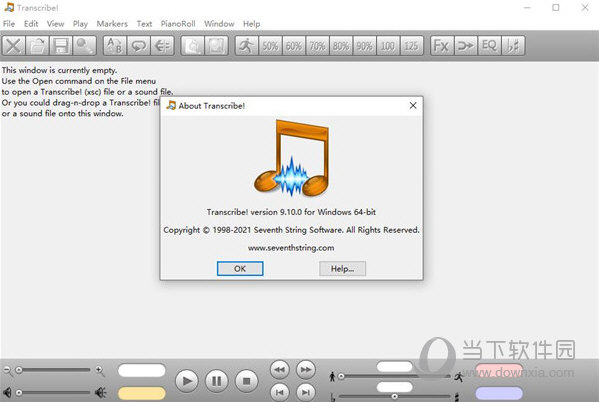Click the speed slider thumb
Viewport: 599px width, 402px height.
pos(341,376)
